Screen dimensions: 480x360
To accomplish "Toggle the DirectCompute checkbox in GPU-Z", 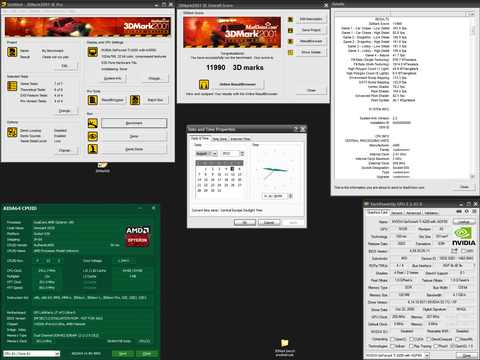I will pyautogui.click(x=428, y=339).
